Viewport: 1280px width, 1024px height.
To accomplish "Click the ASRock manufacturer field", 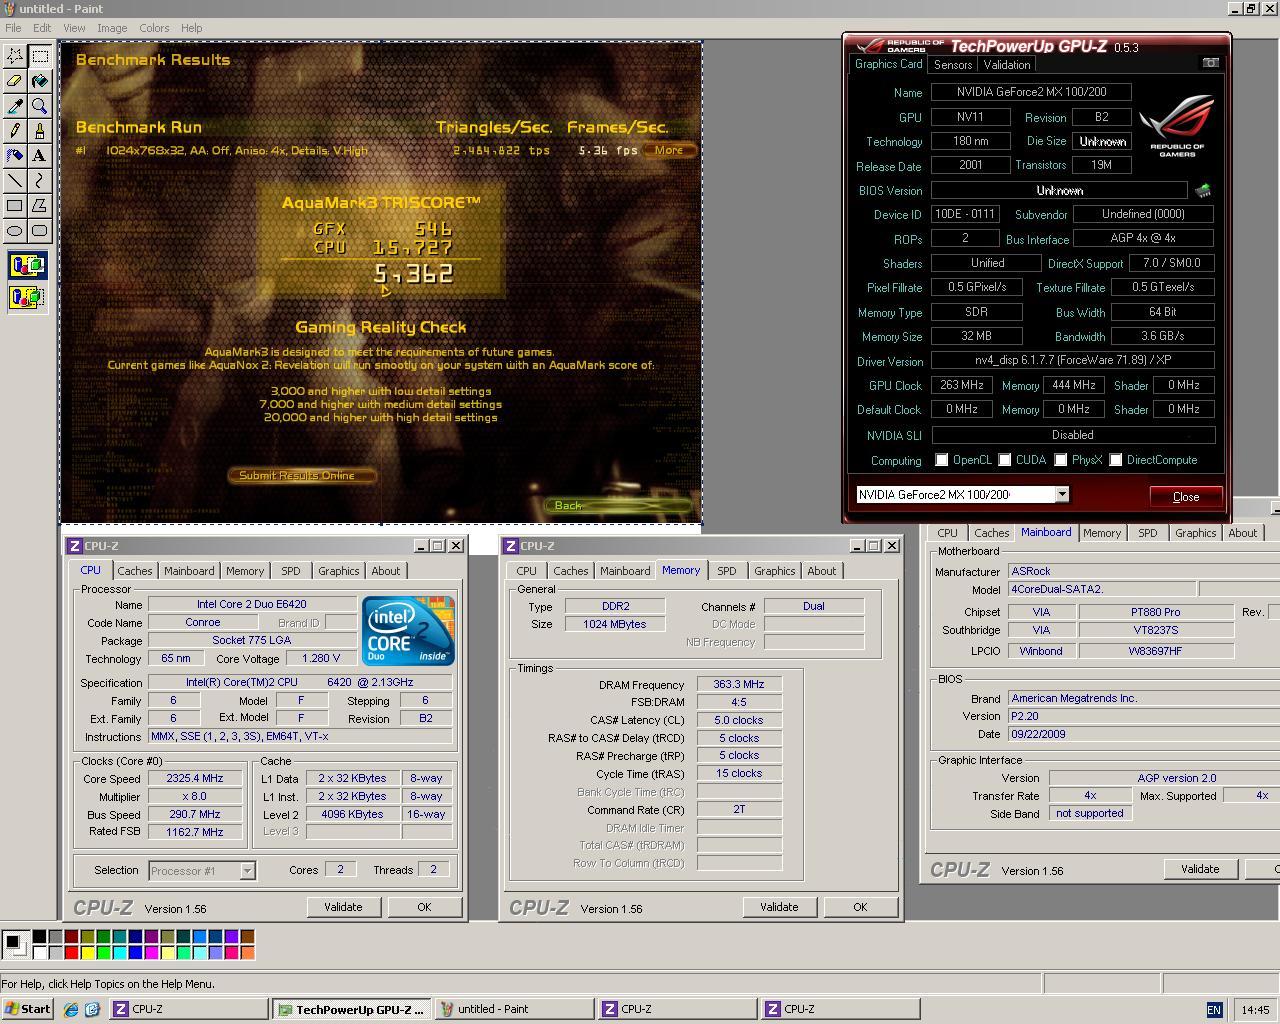I will coord(1143,571).
